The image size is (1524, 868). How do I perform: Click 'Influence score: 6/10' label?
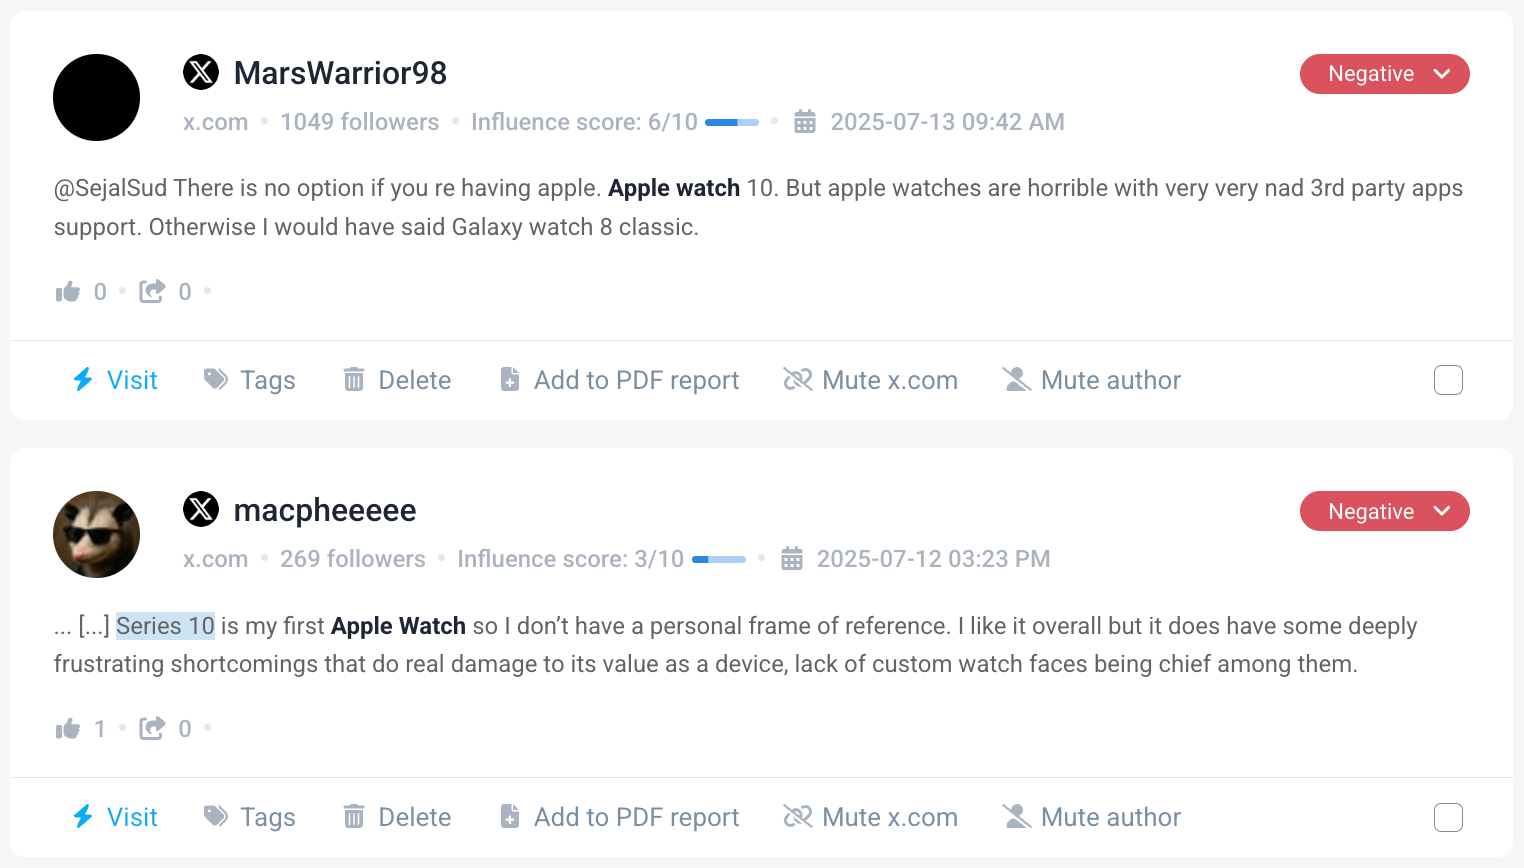[584, 122]
